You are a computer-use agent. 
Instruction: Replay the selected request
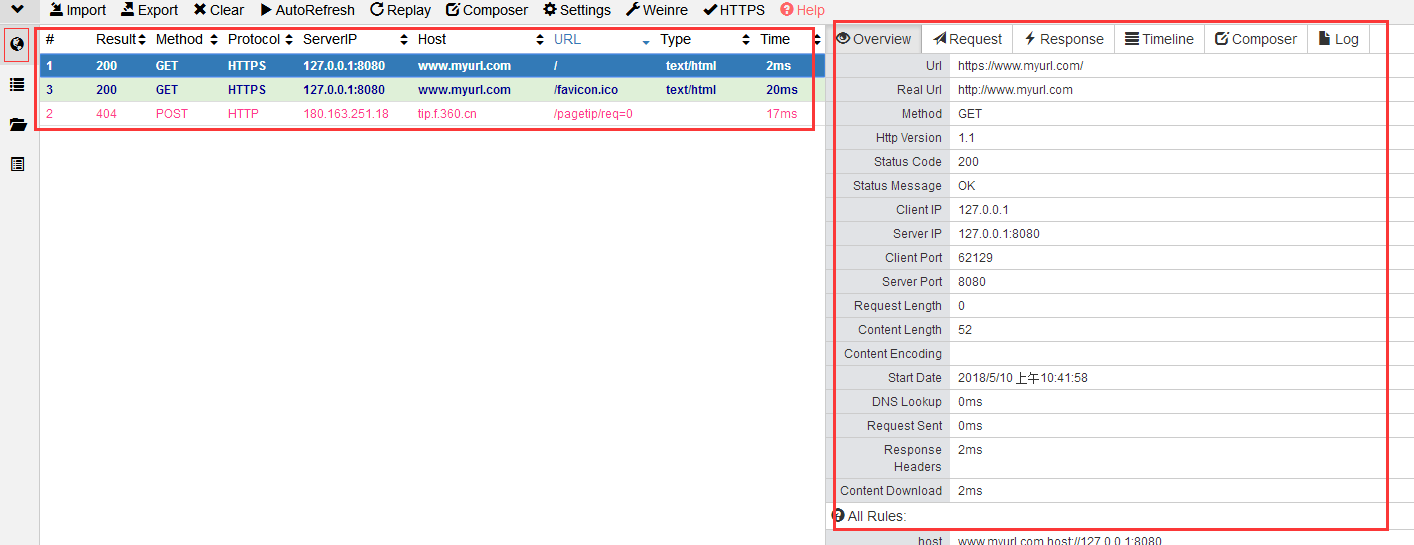pos(400,10)
